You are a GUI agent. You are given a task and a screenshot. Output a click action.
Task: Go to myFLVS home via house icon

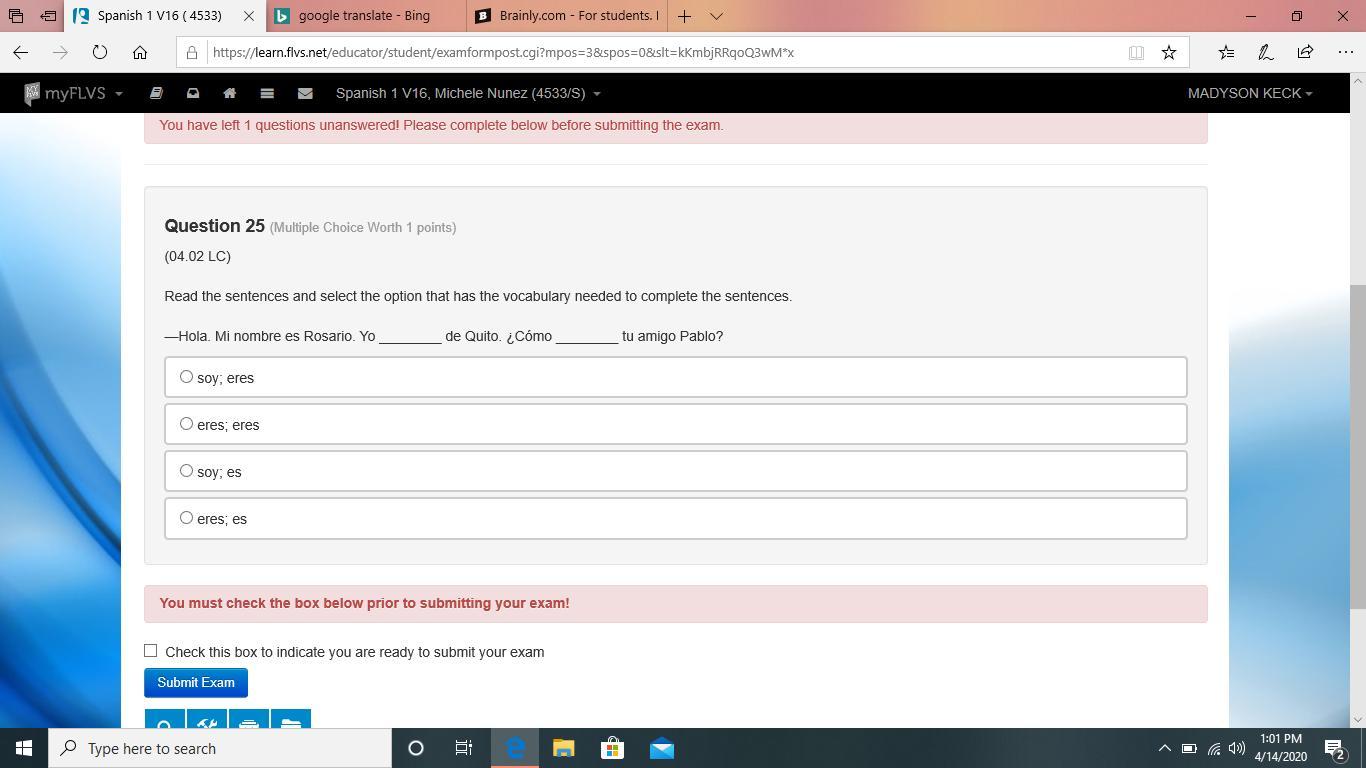coord(229,93)
